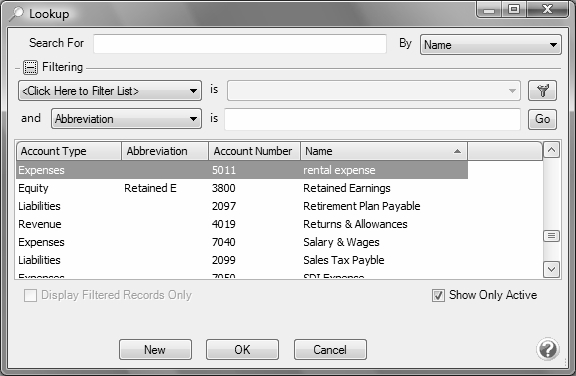Click the New button
Screen dimensions: 576x376
tap(155, 350)
